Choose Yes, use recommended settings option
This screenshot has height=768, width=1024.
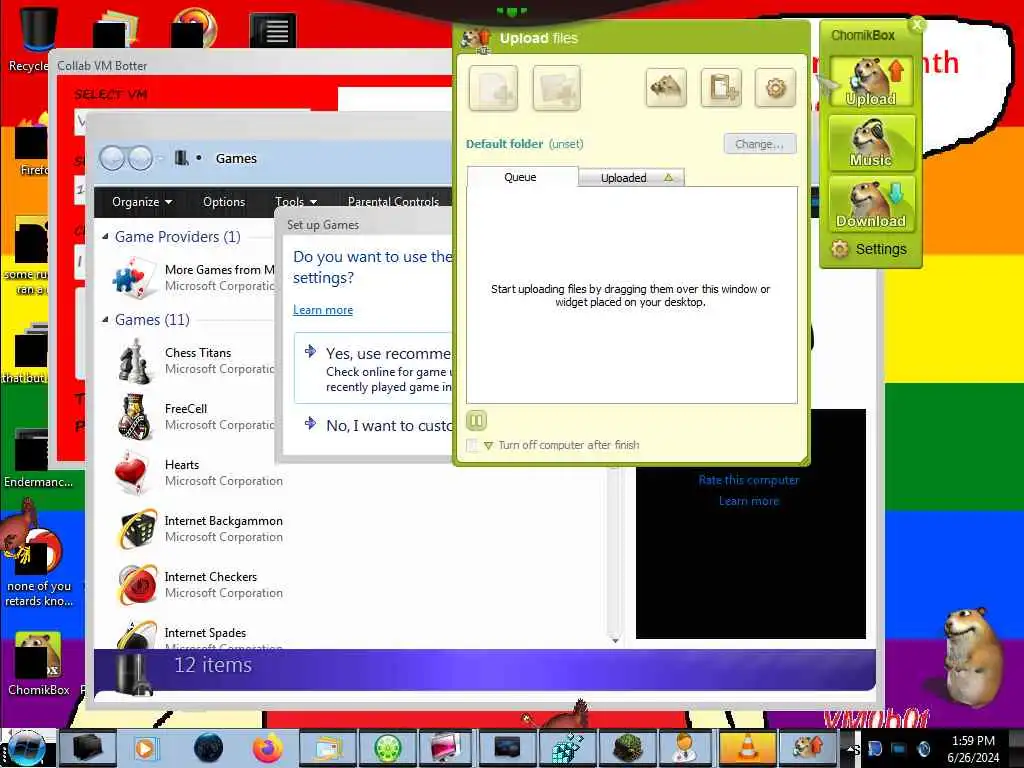pyautogui.click(x=374, y=368)
